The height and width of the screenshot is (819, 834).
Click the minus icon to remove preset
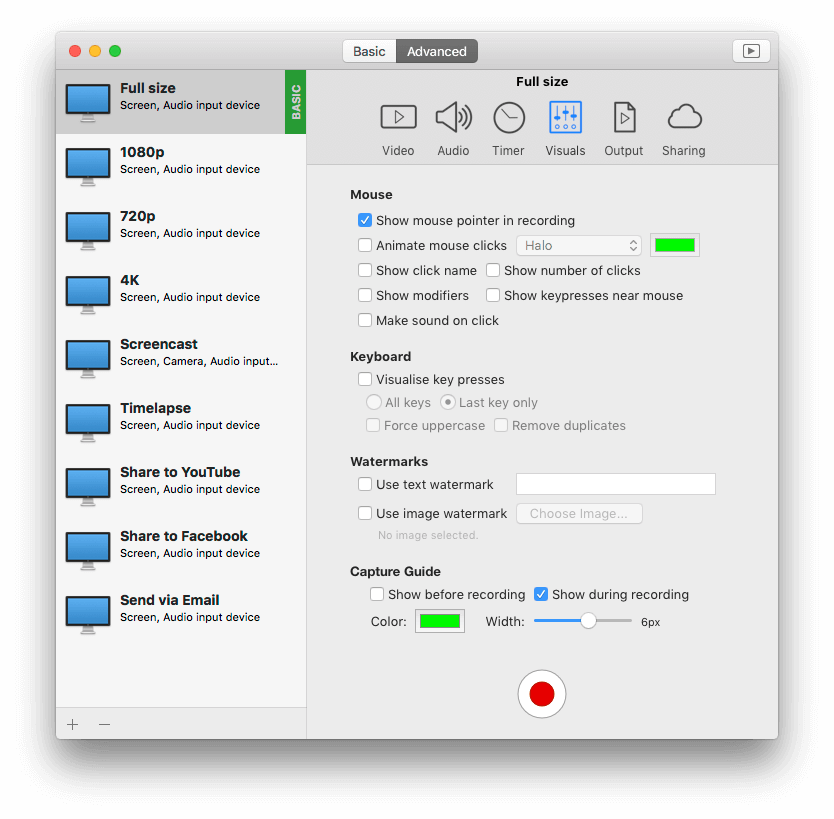click(104, 724)
